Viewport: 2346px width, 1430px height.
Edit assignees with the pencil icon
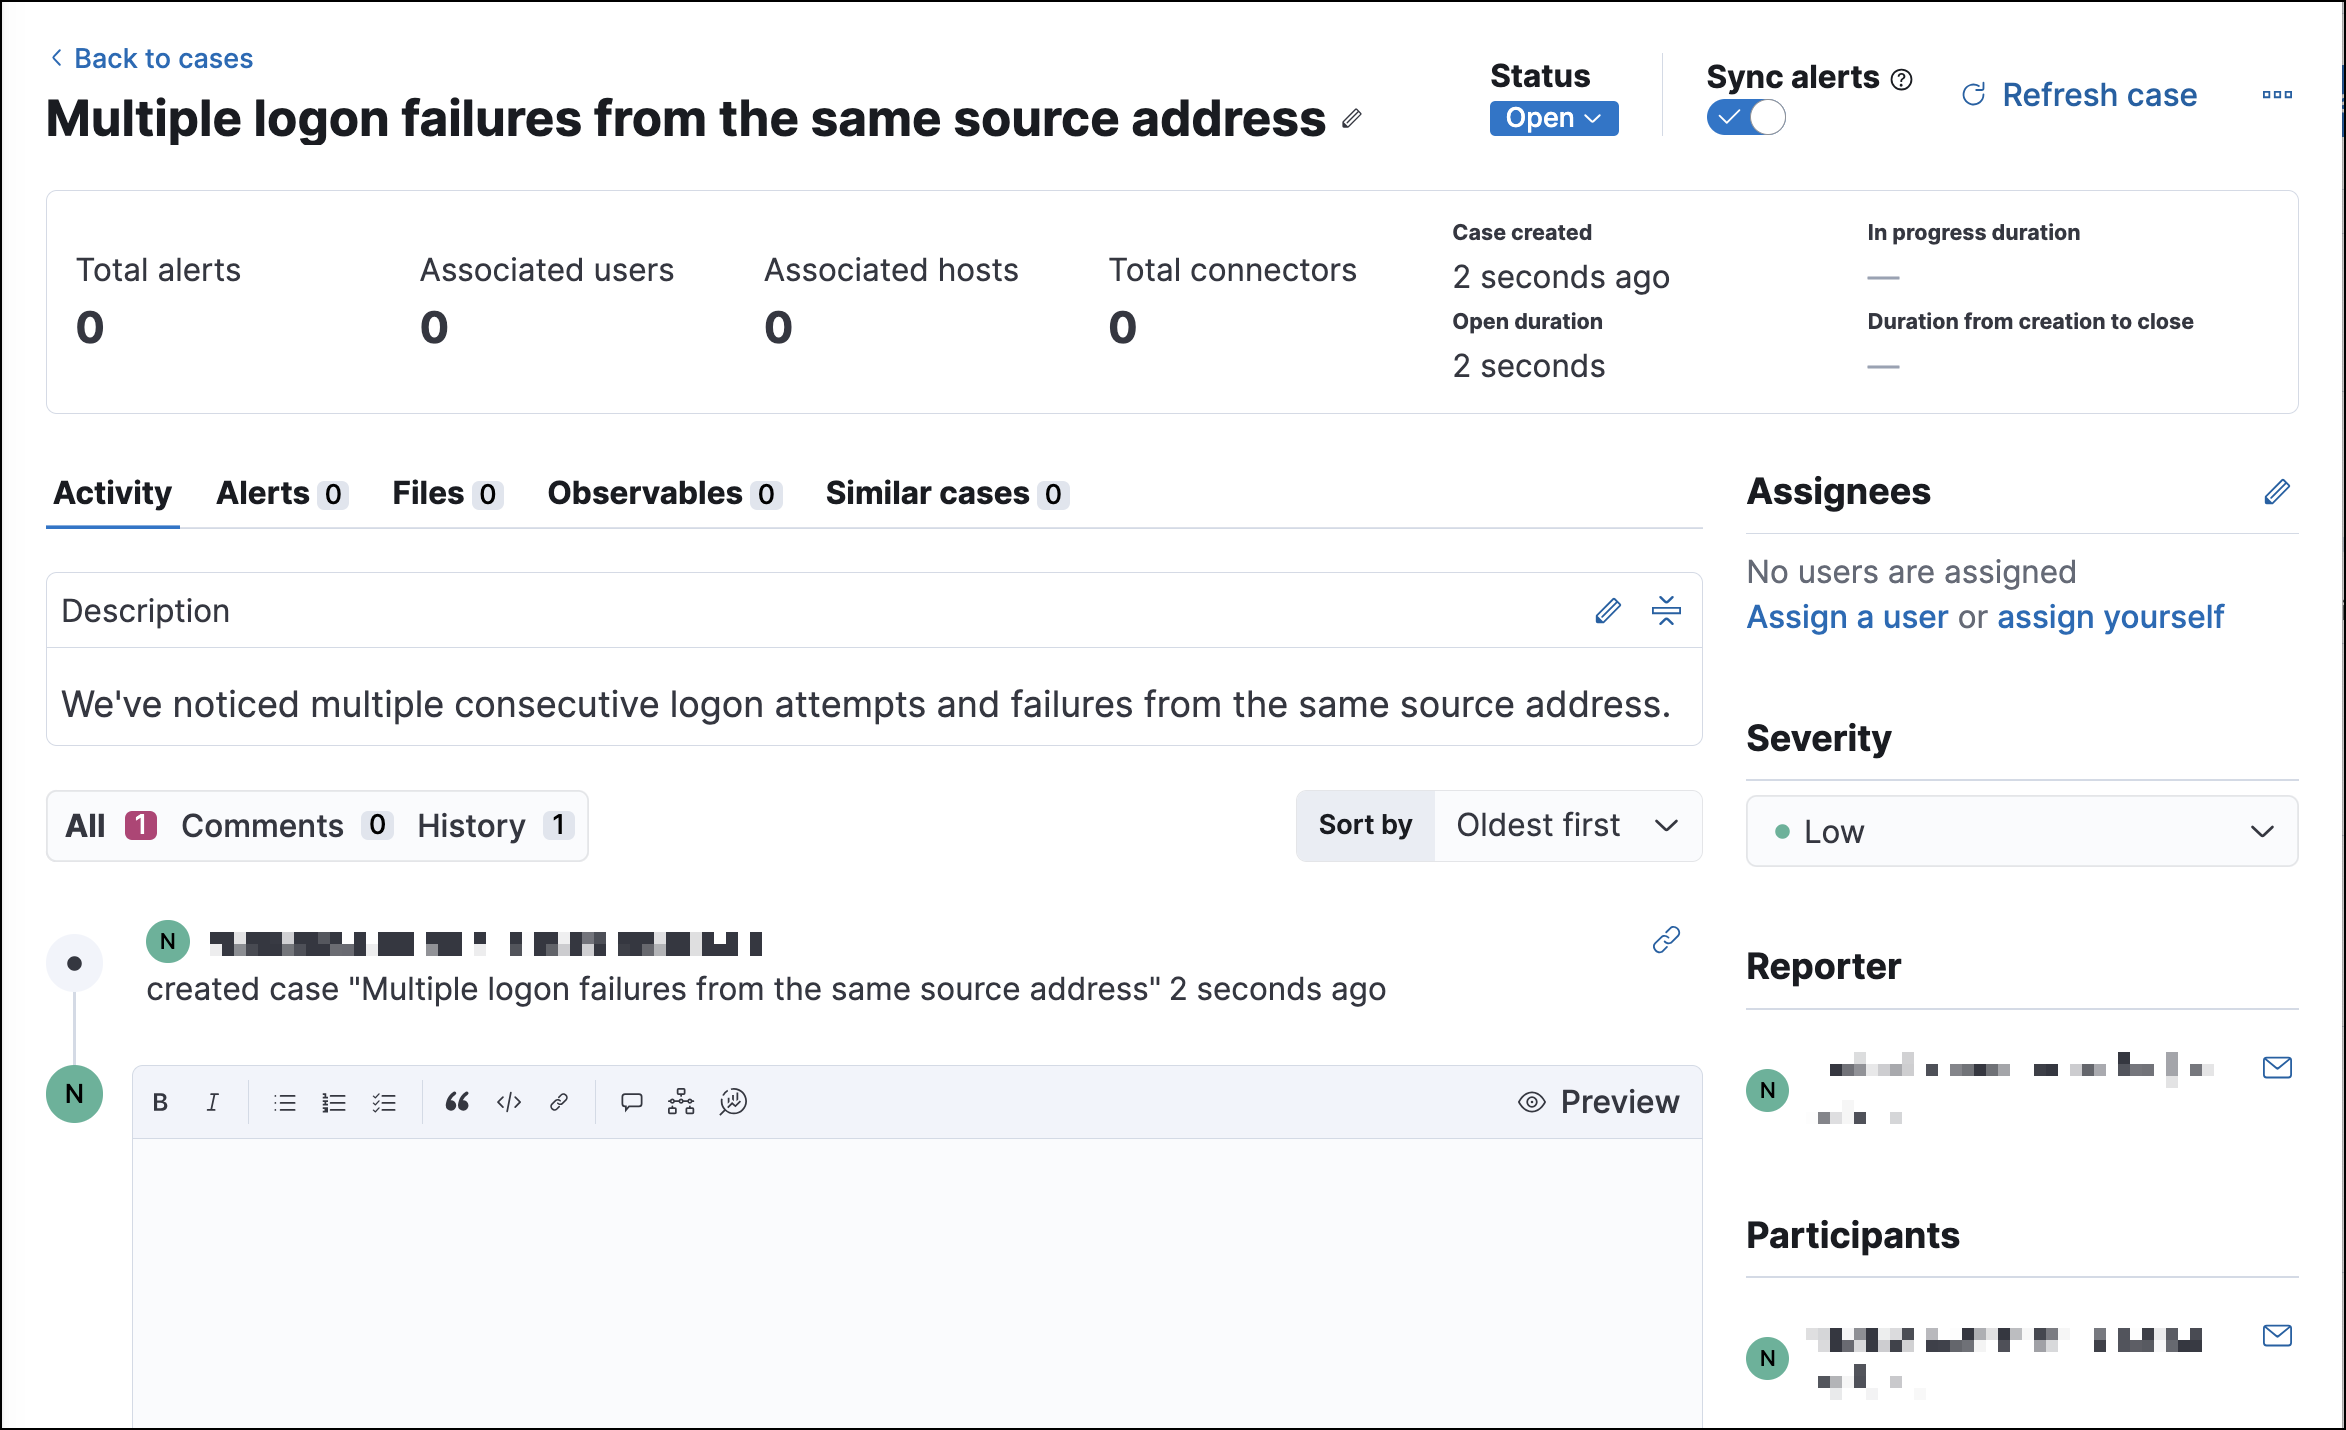(2277, 492)
